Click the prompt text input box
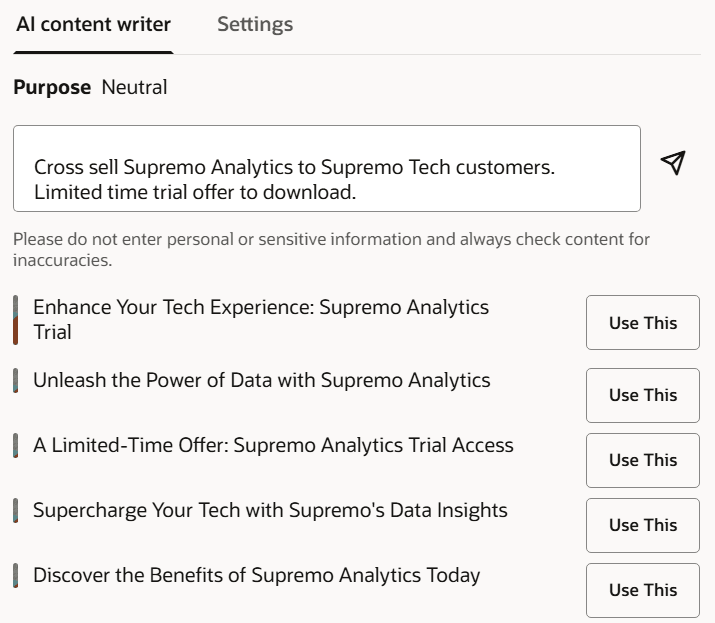Image resolution: width=715 pixels, height=623 pixels. (x=326, y=168)
